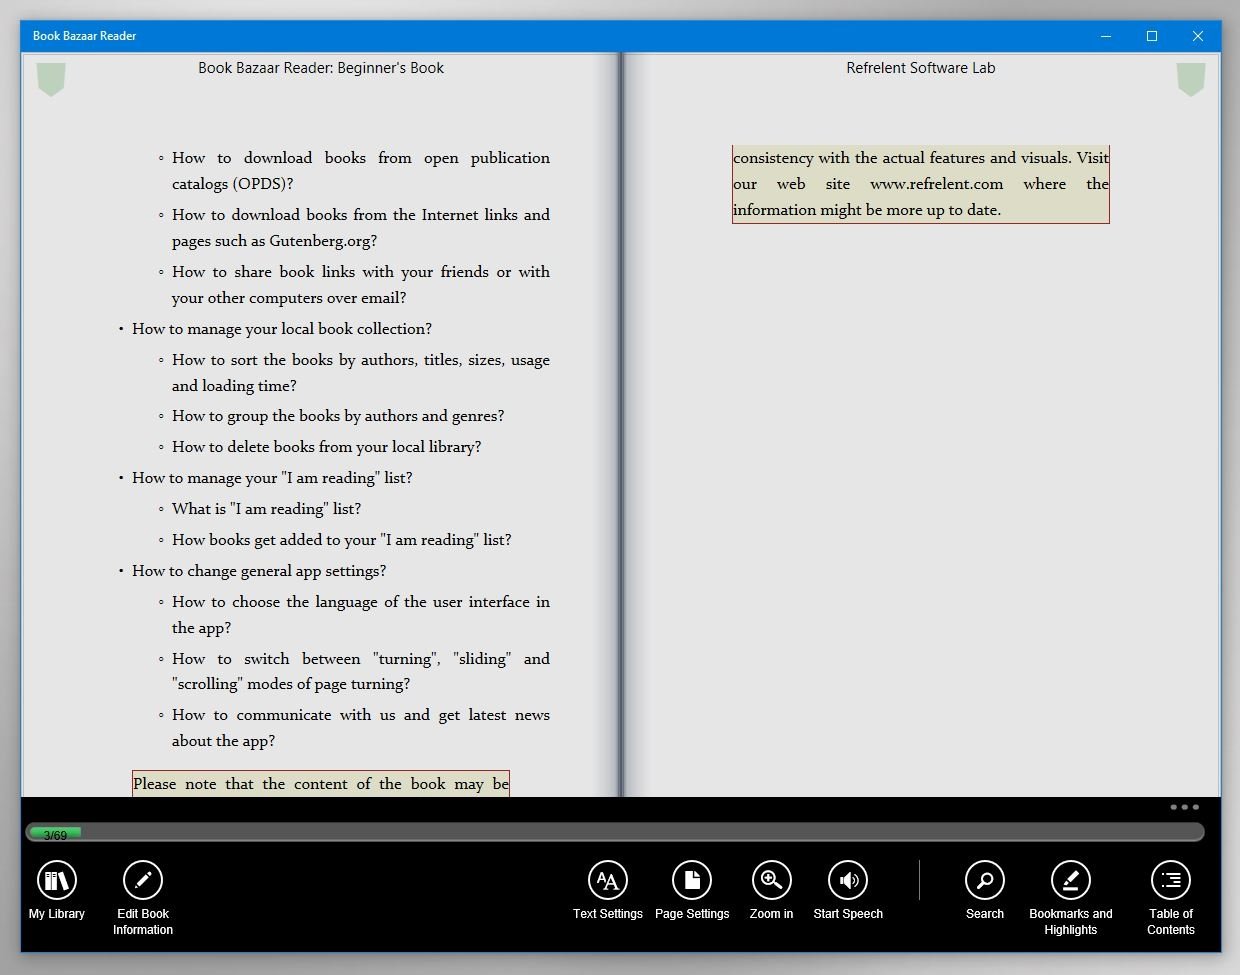Click 'How to group the books by authors and genres?'
The width and height of the screenshot is (1240, 975).
pyautogui.click(x=338, y=416)
